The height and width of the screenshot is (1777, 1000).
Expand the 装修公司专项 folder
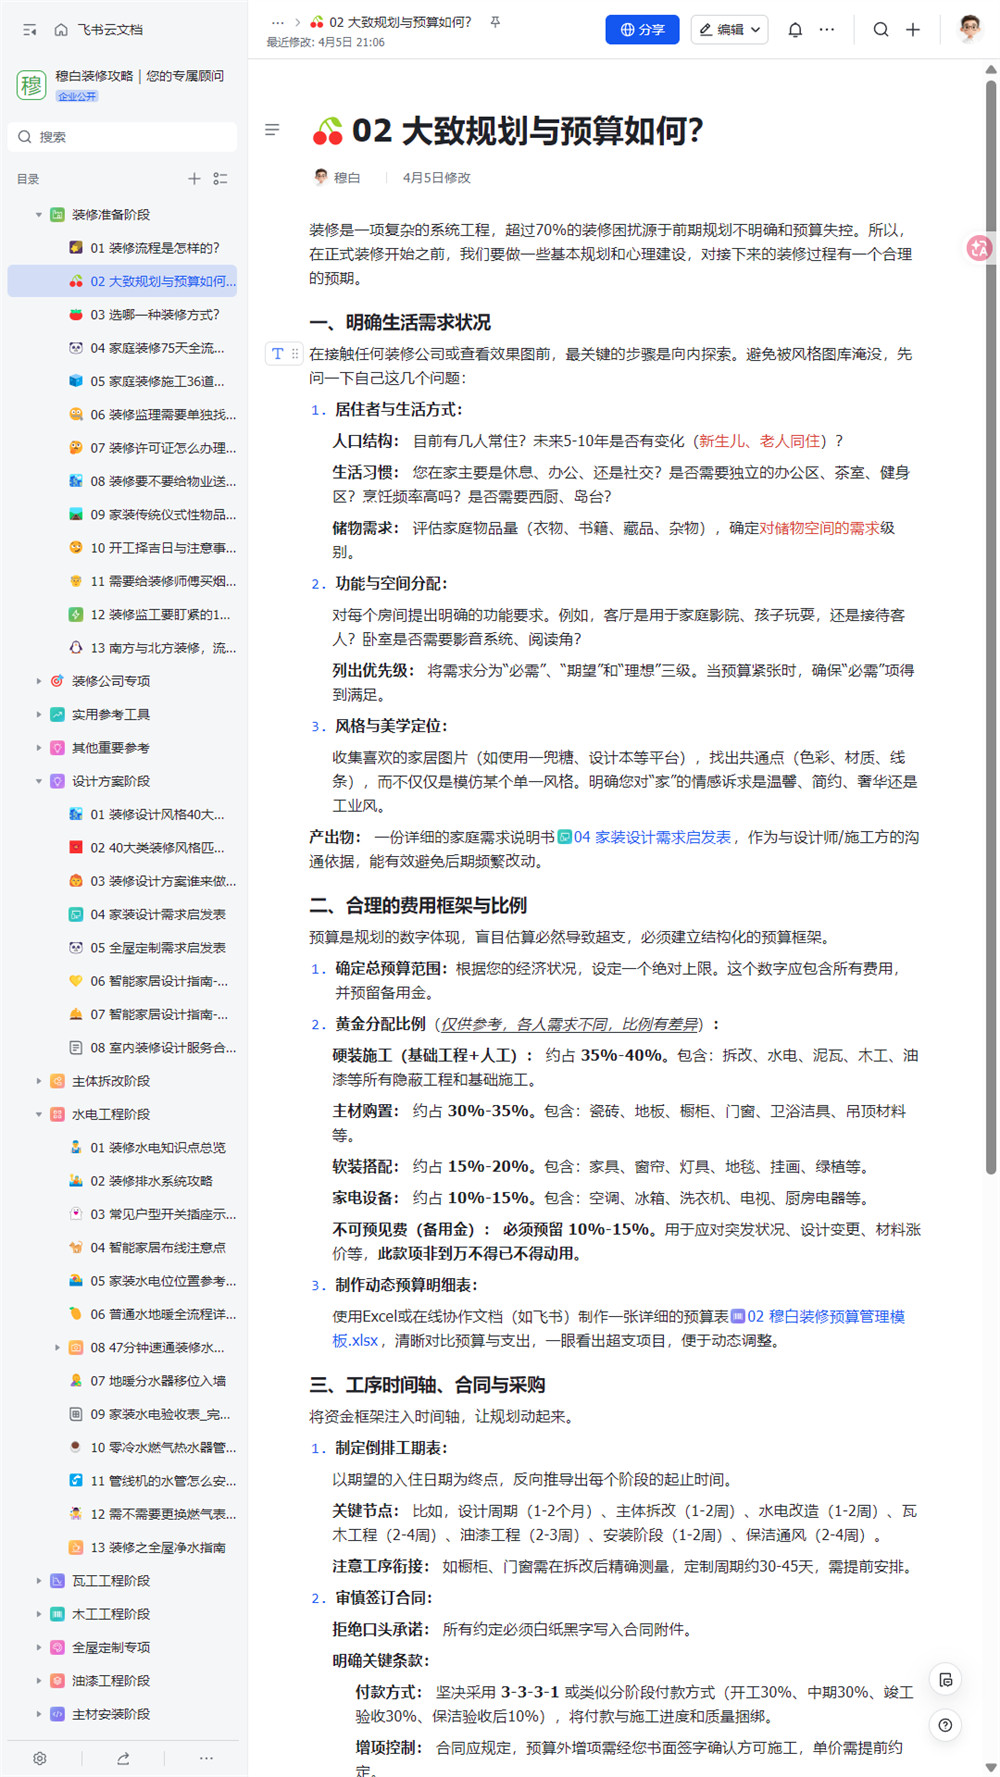[x=39, y=681]
